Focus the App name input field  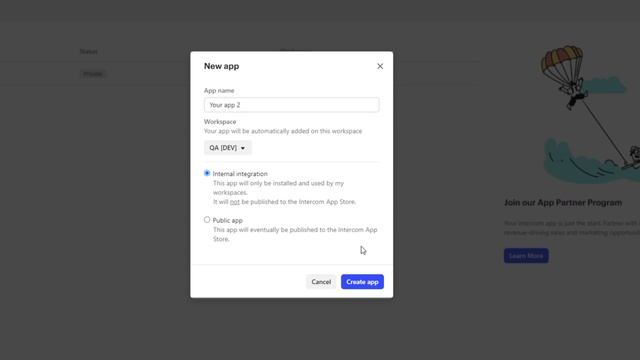click(x=291, y=105)
